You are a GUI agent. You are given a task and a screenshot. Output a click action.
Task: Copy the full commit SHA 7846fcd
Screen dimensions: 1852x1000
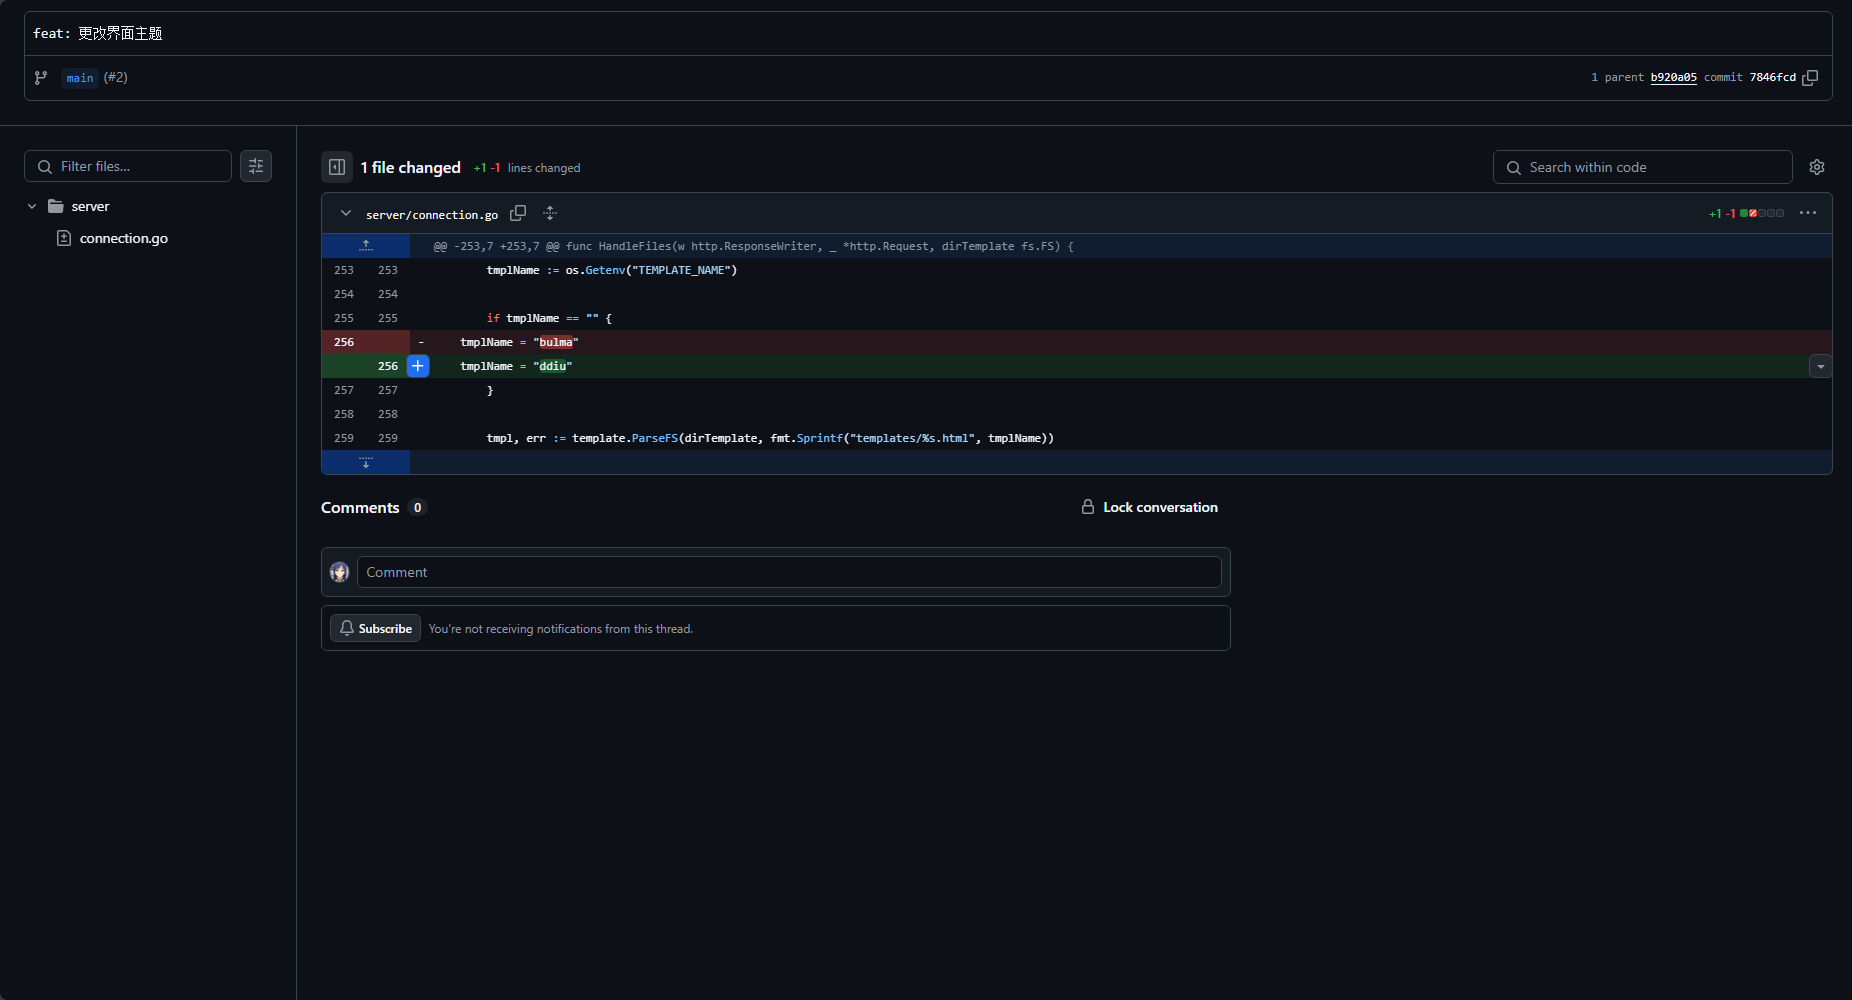(1810, 77)
